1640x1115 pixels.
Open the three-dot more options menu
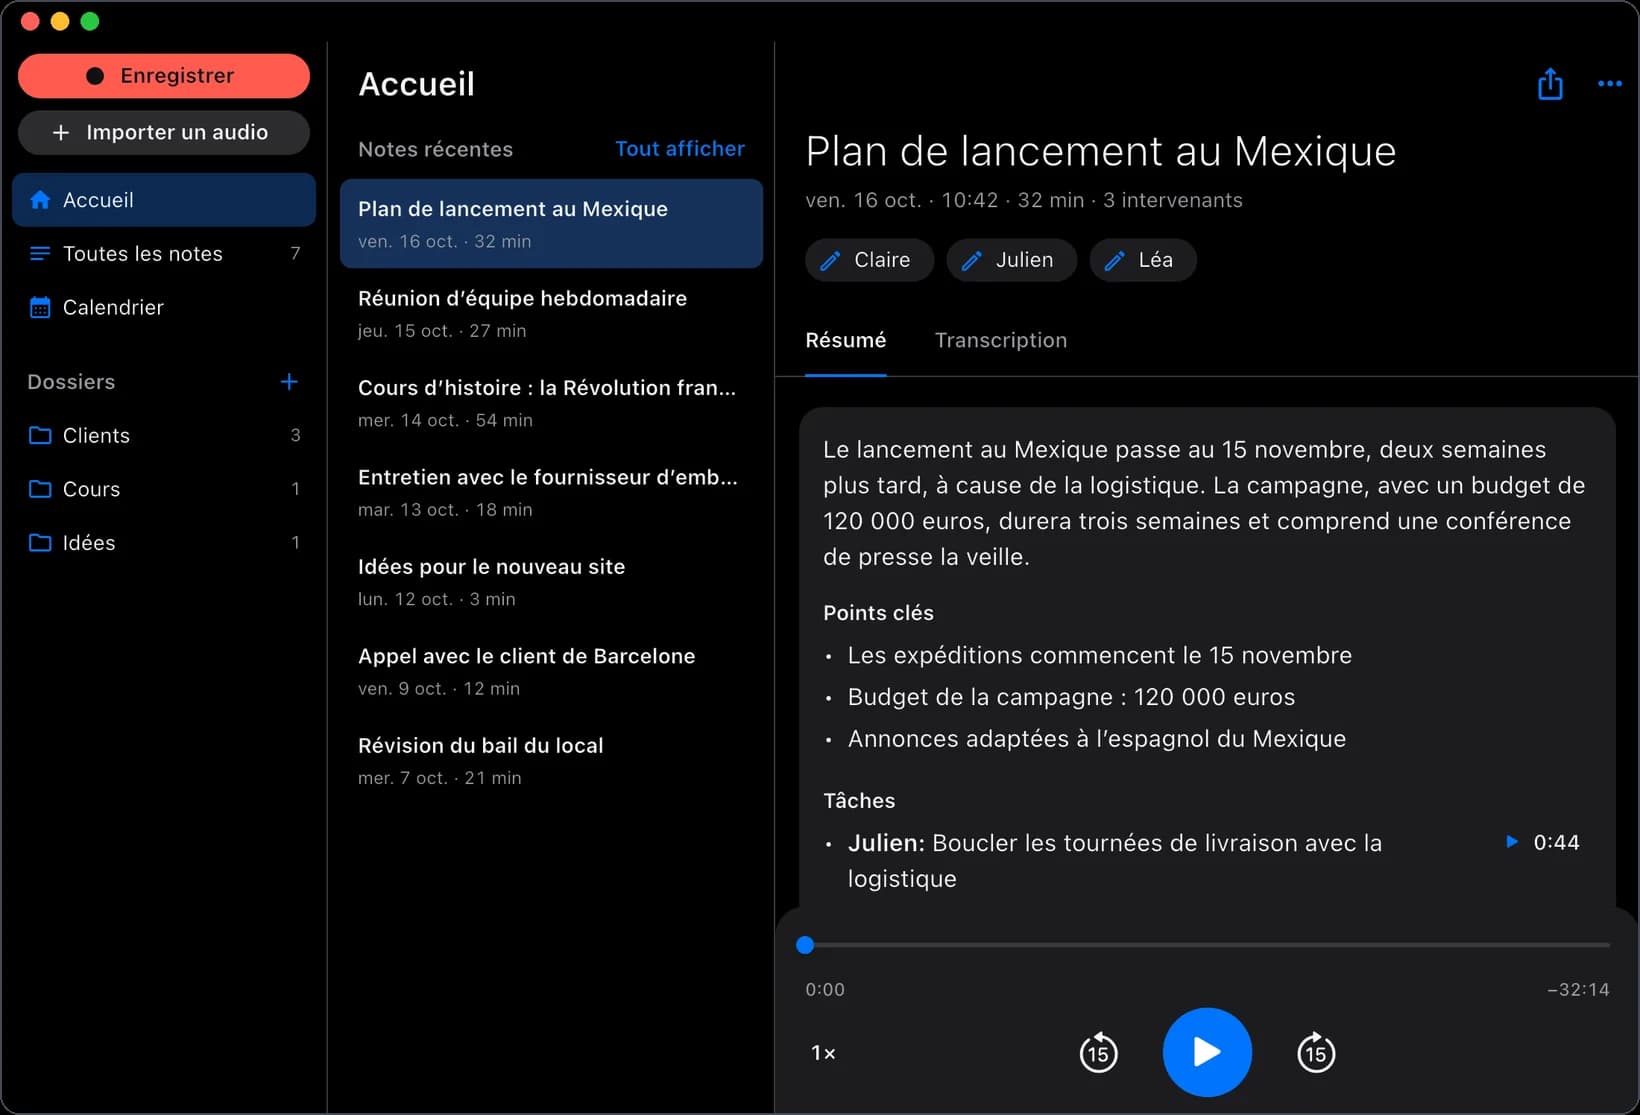click(1610, 84)
